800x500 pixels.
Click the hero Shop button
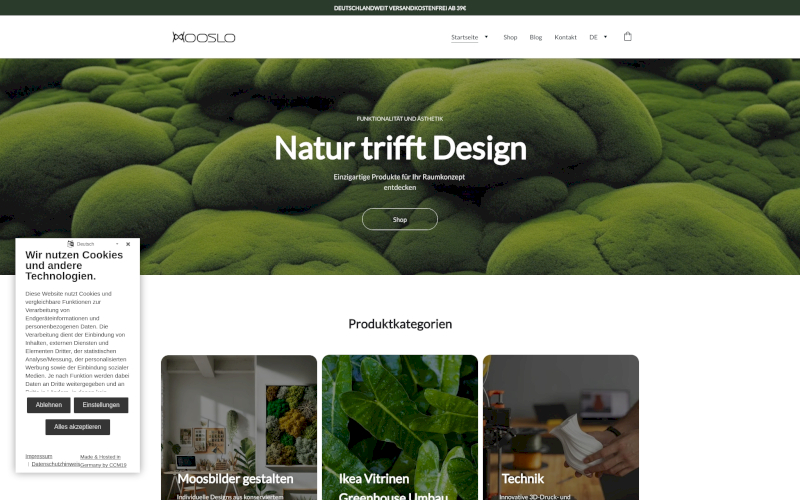400,219
